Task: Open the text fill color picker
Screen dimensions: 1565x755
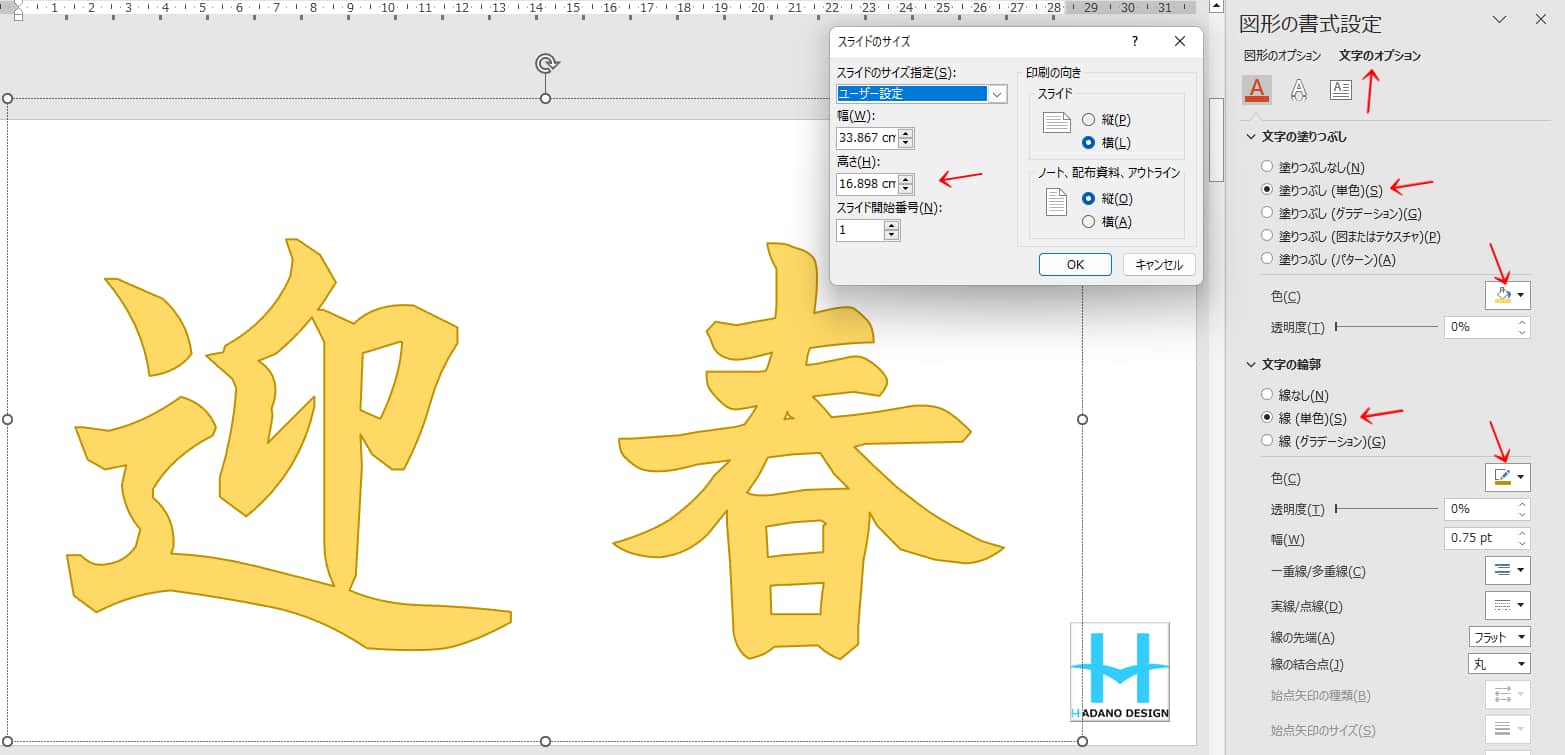Action: (x=1507, y=295)
